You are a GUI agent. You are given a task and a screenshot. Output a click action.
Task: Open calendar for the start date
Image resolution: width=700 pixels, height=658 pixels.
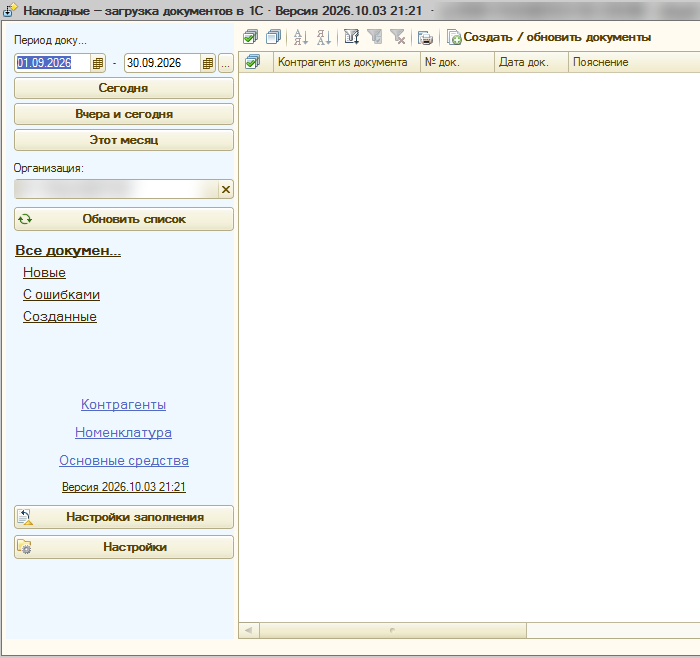98,63
